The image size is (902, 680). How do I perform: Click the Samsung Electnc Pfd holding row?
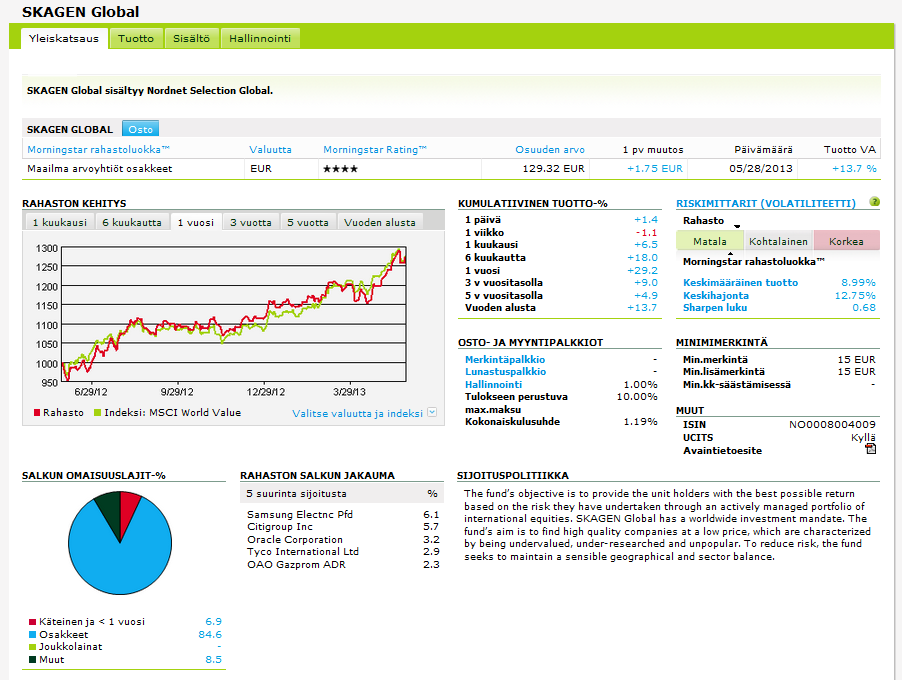click(x=343, y=514)
